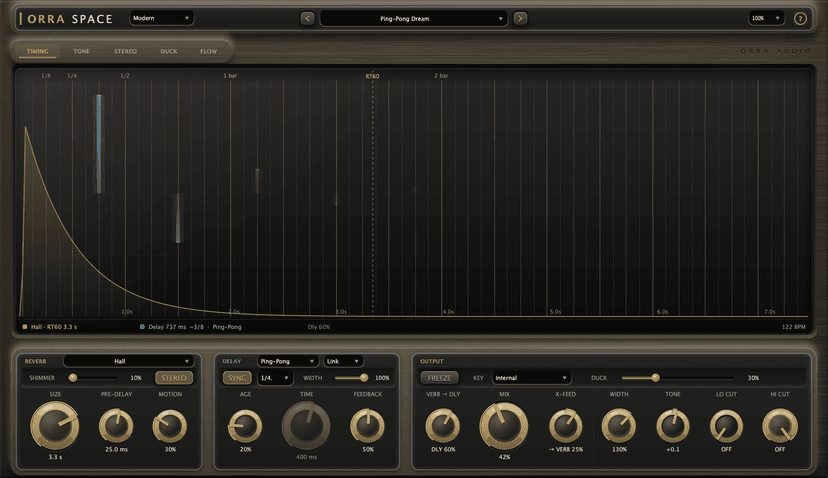Open help via the question mark icon
The width and height of the screenshot is (828, 478).
point(801,18)
